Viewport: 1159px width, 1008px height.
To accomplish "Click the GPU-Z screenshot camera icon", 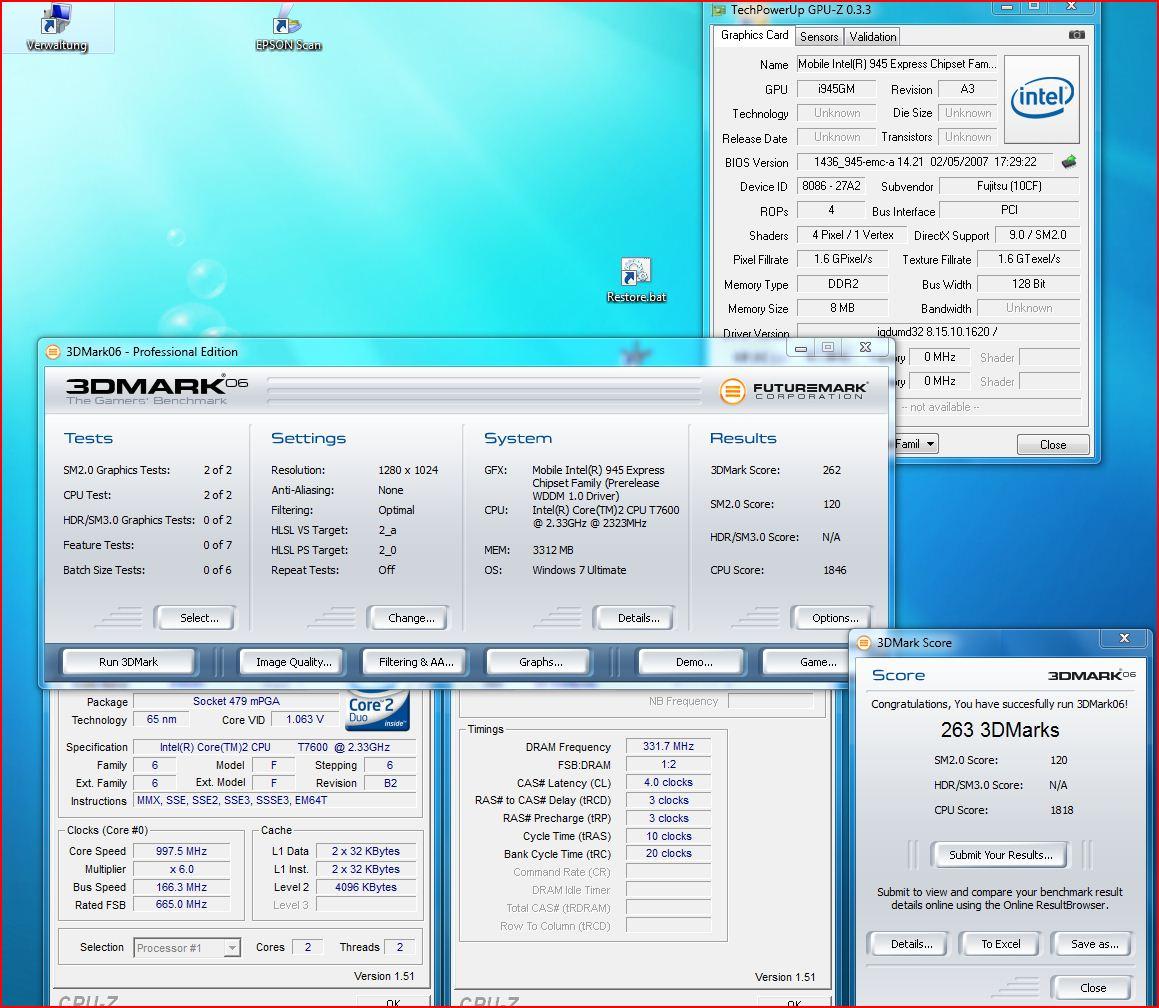I will click(1077, 35).
